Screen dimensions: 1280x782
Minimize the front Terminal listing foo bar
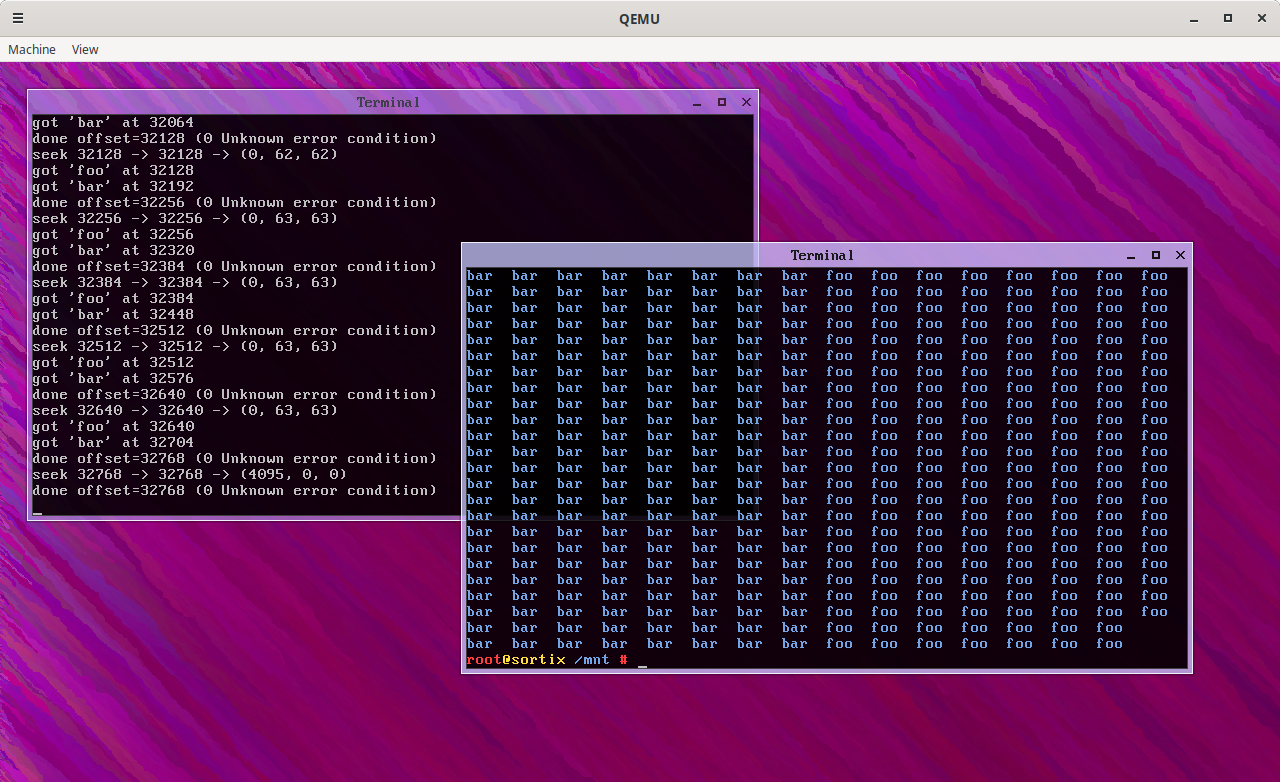pyautogui.click(x=1131, y=255)
